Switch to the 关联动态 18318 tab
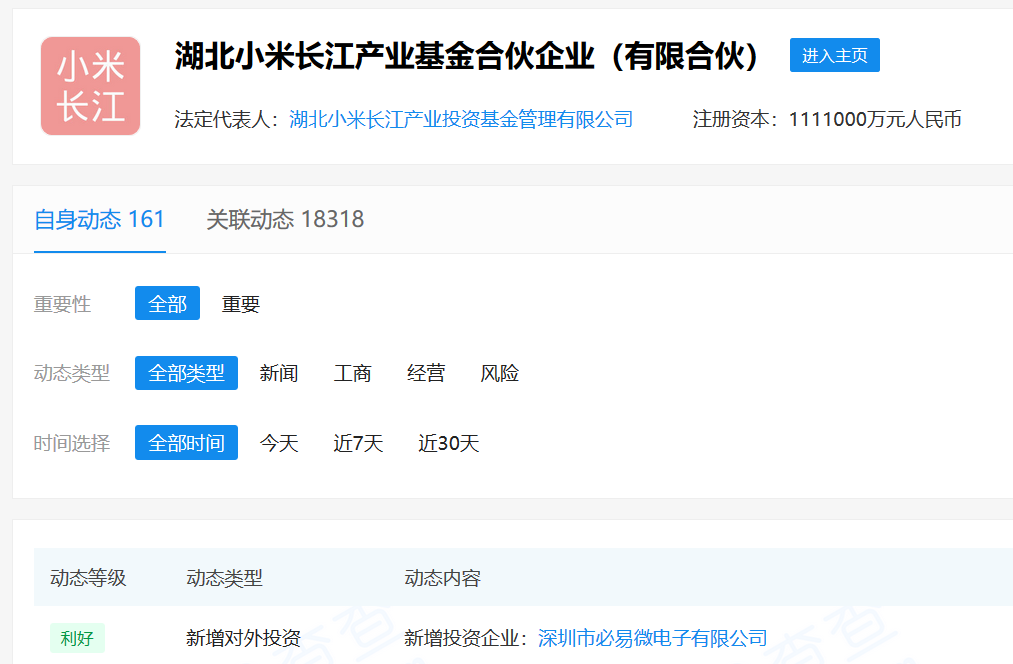This screenshot has height=664, width=1013. pyautogui.click(x=285, y=220)
